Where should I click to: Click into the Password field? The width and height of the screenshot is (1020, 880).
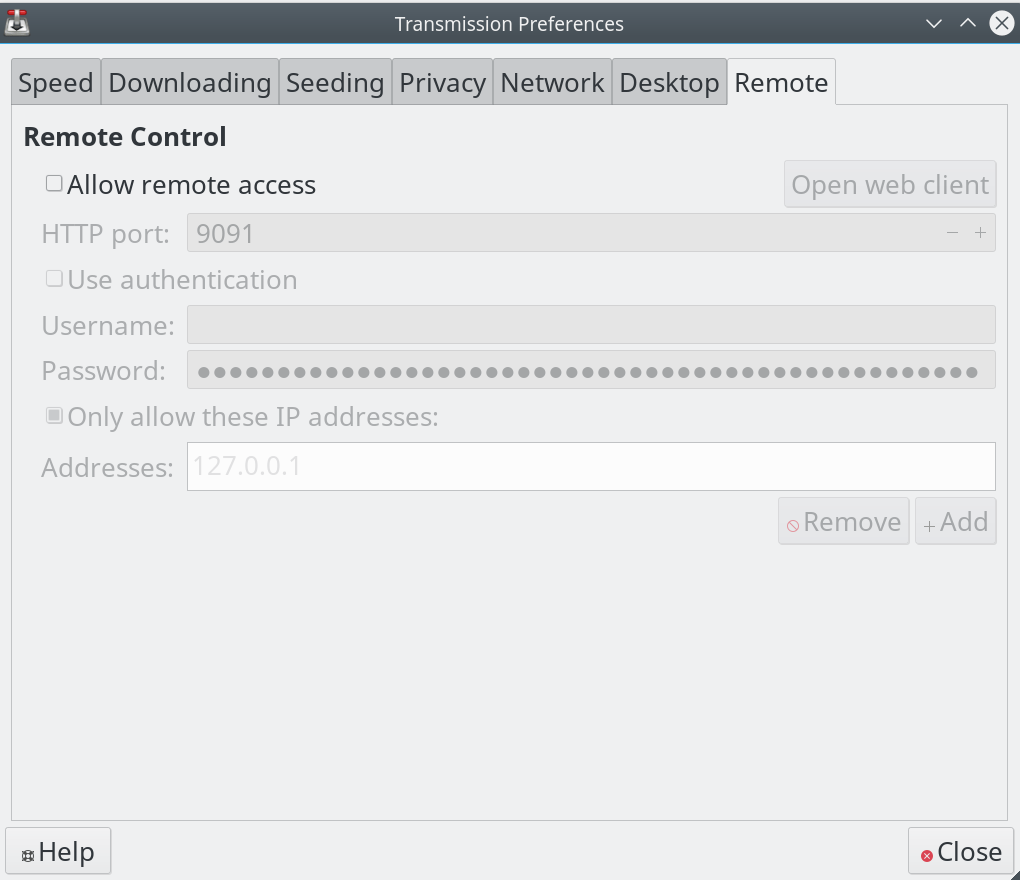pos(591,370)
